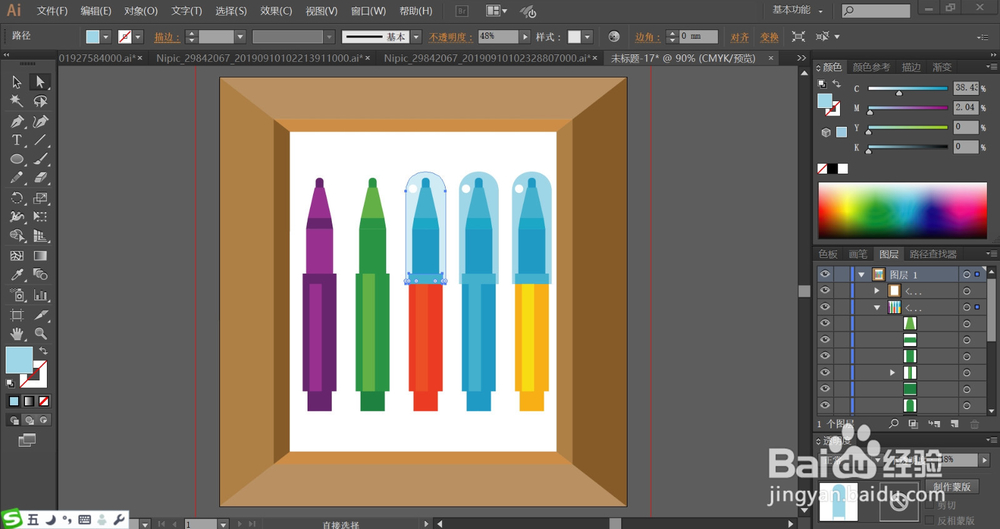Select the Magic Wand tool
Image resolution: width=1000 pixels, height=529 pixels.
pos(17,101)
